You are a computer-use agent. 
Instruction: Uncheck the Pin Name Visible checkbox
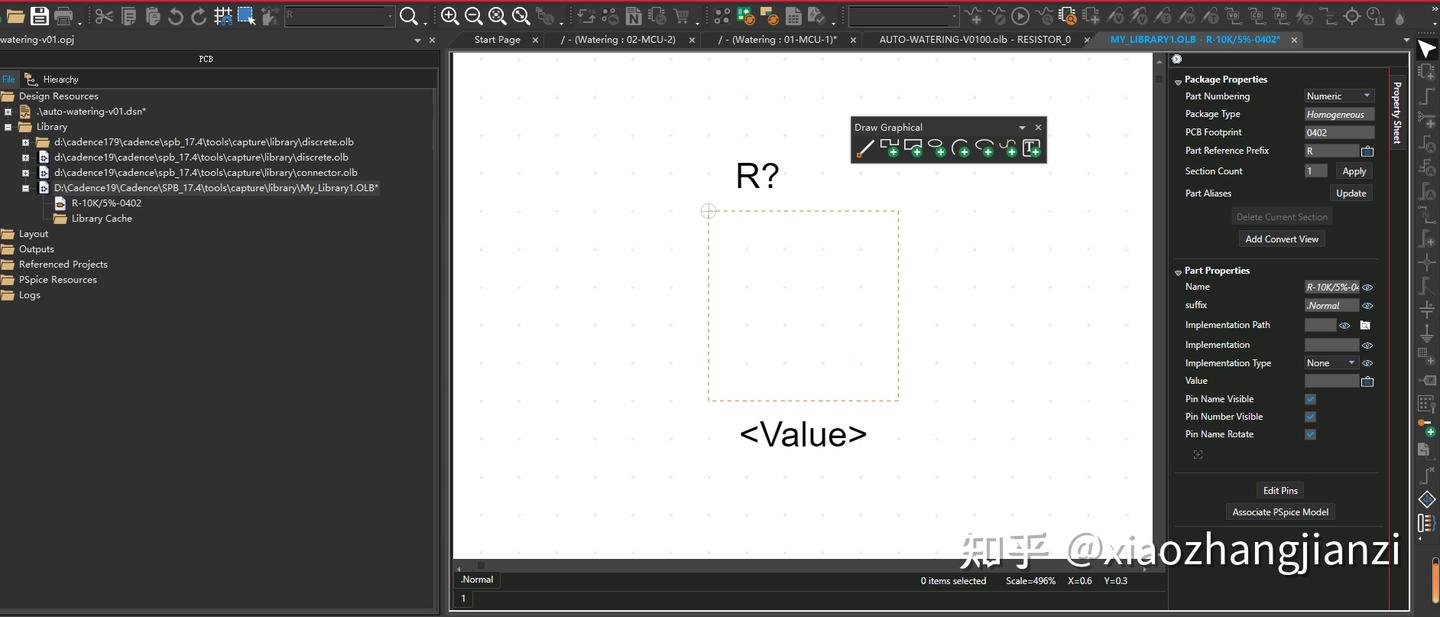[x=1309, y=398]
